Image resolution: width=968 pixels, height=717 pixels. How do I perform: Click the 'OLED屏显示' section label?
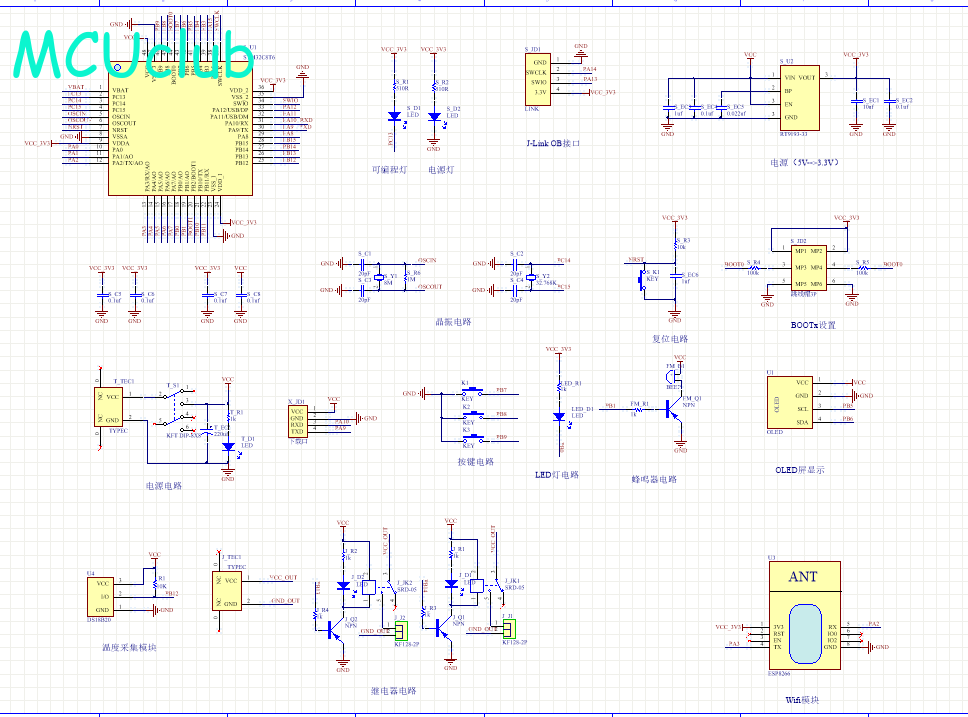coord(800,470)
